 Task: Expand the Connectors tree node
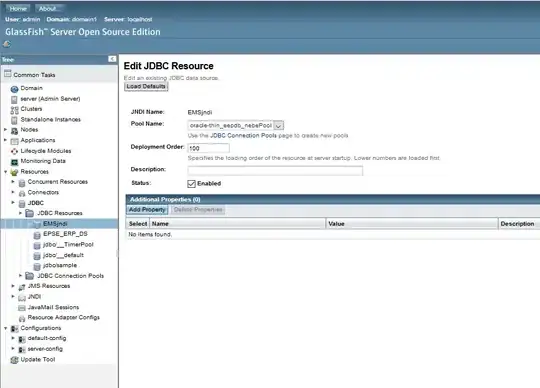click(13, 192)
